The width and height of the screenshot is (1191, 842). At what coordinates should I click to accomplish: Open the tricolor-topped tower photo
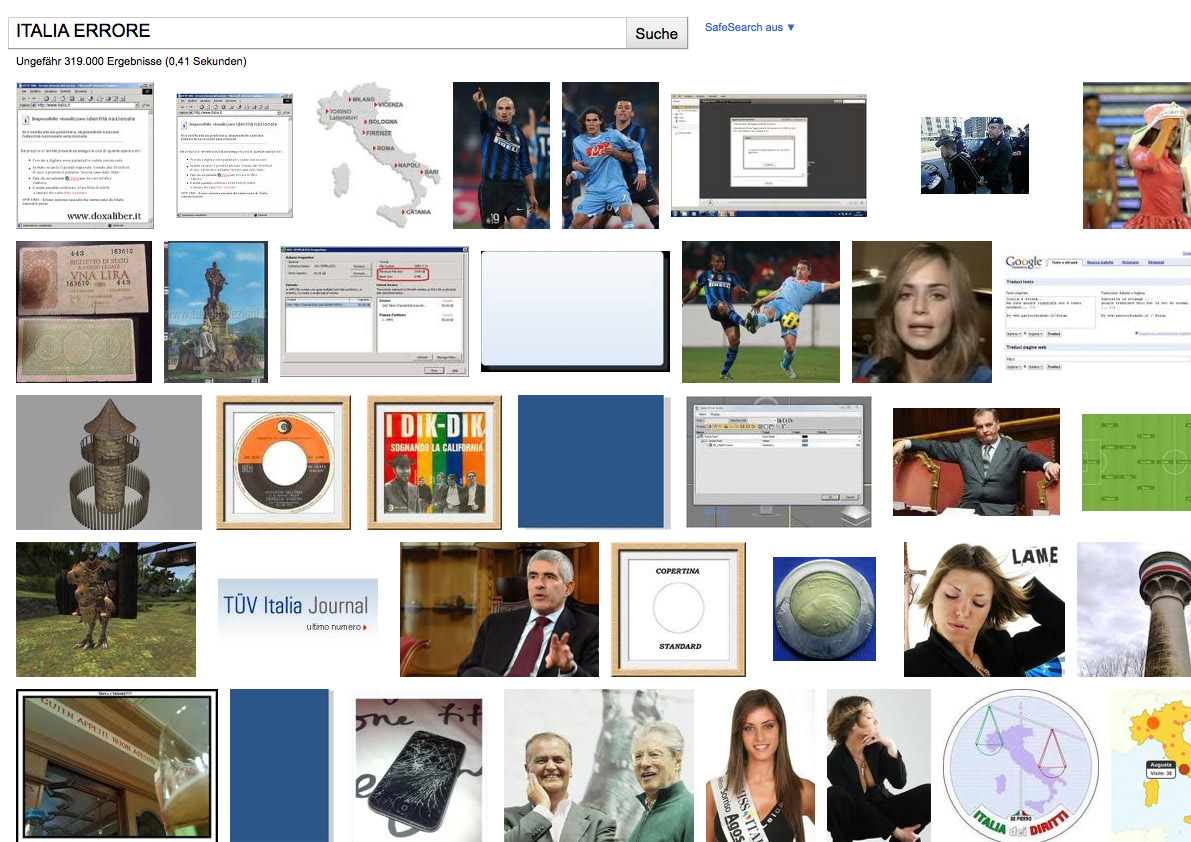(1134, 610)
